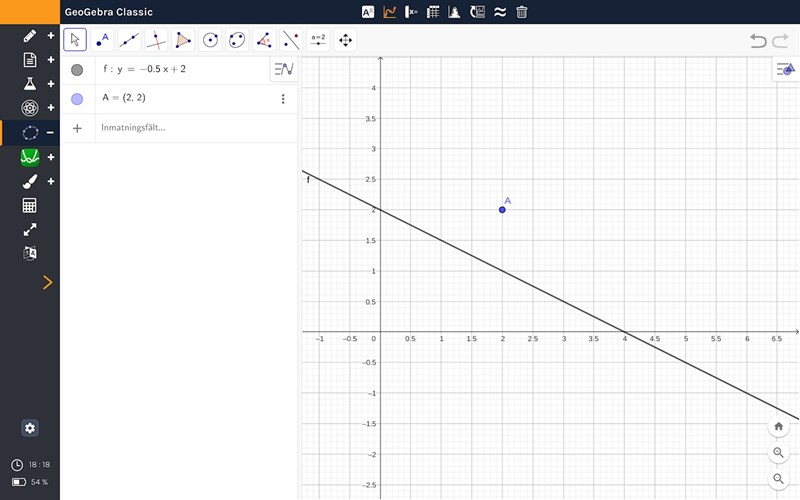Select the Polygon tool

coord(183,40)
